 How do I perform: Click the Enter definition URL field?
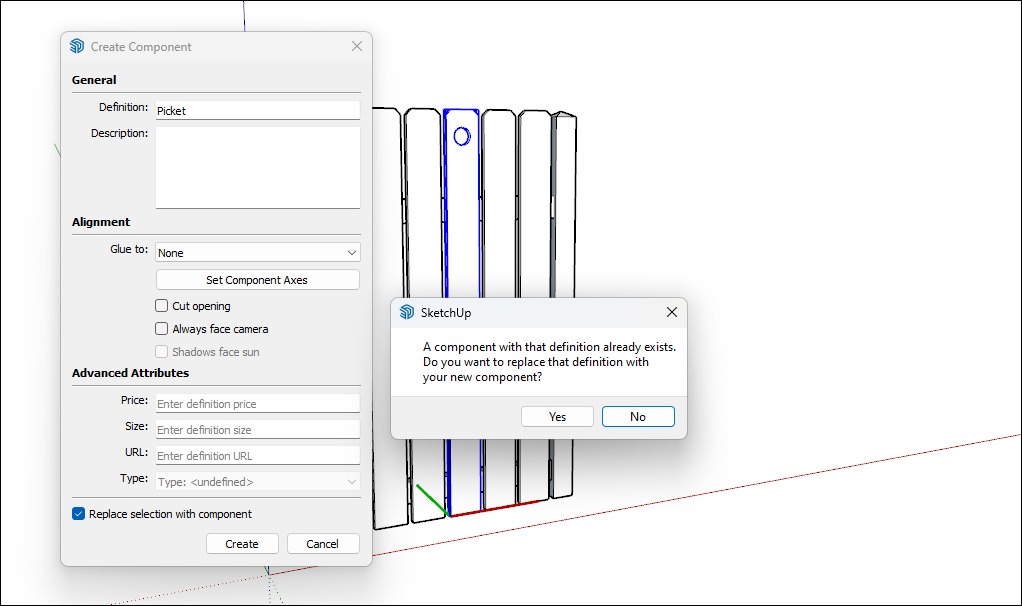pos(257,455)
